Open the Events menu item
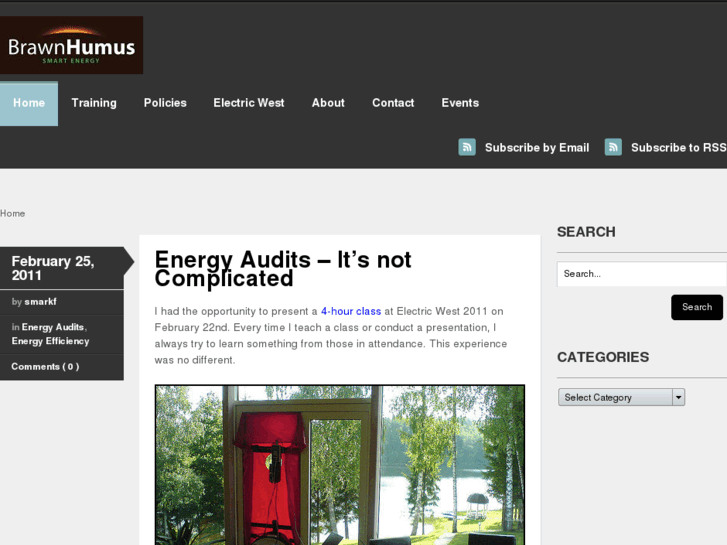 [x=460, y=103]
